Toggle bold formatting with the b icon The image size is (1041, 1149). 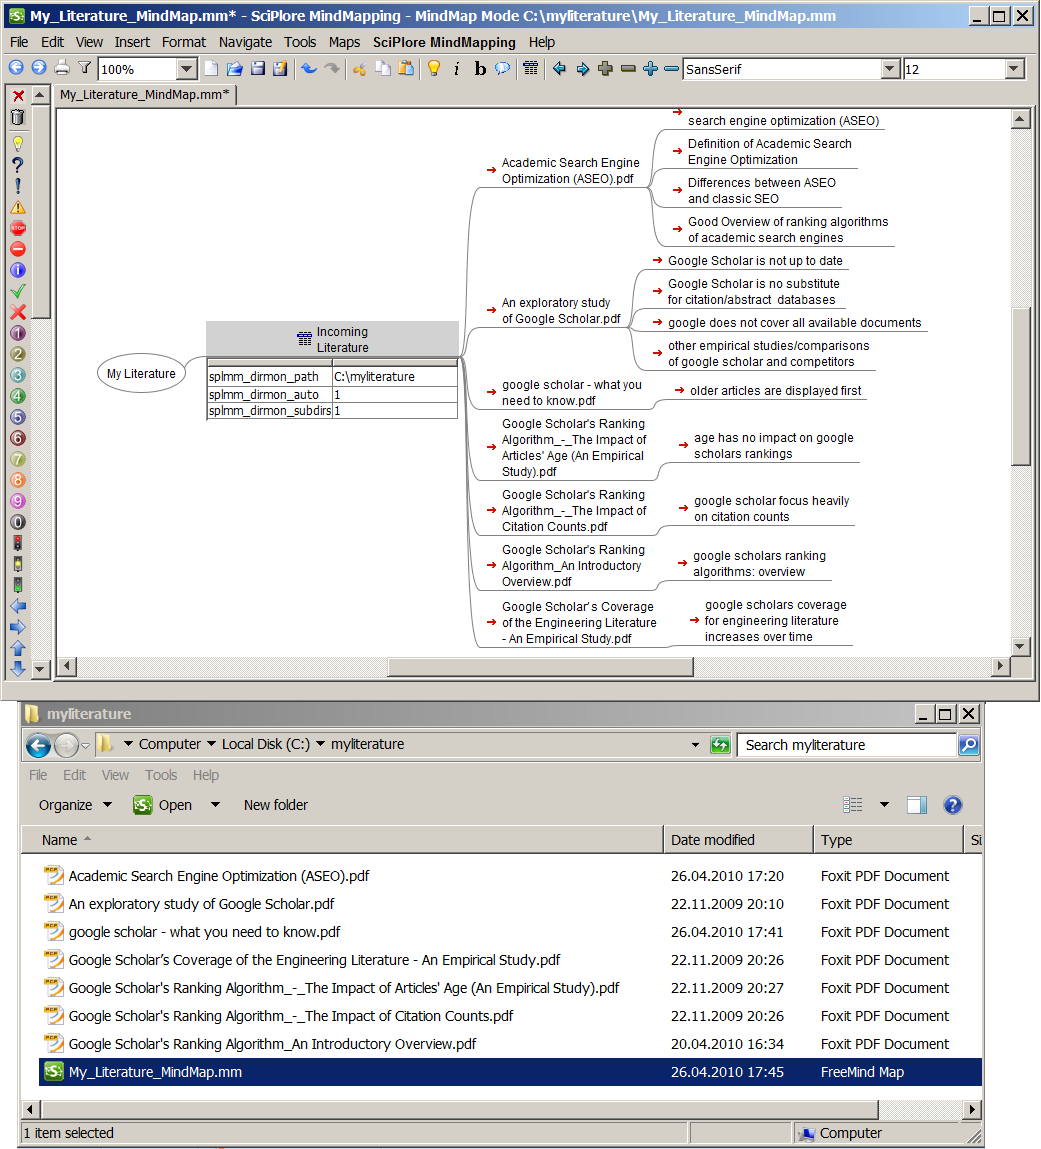(480, 69)
